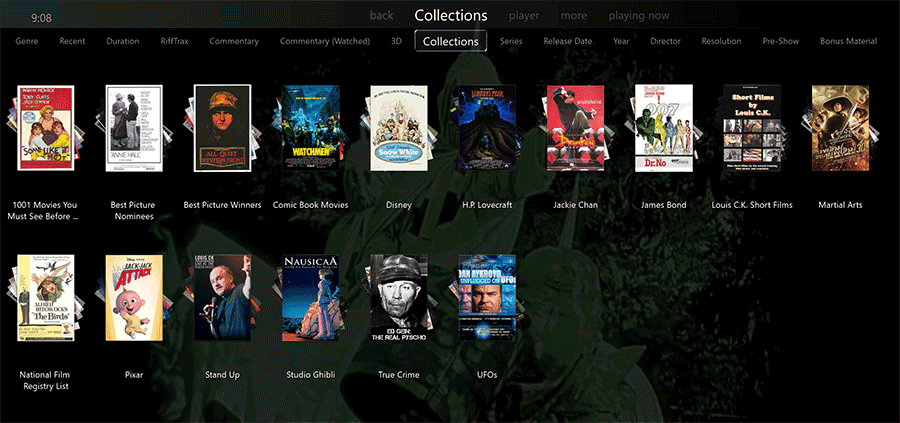Select the Commentary (Watched) tab
Viewport: 900px width, 423px height.
pyautogui.click(x=325, y=41)
